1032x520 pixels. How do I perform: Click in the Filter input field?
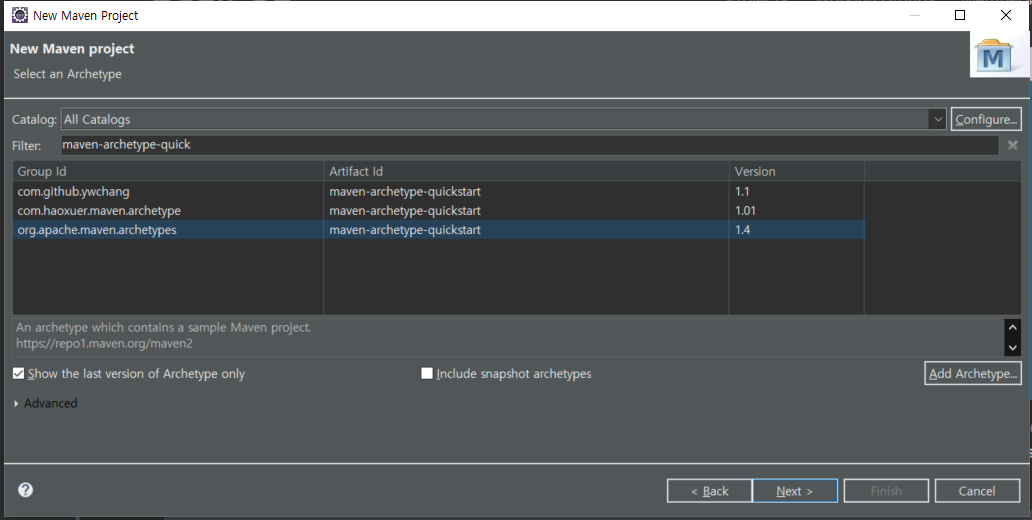(x=530, y=145)
